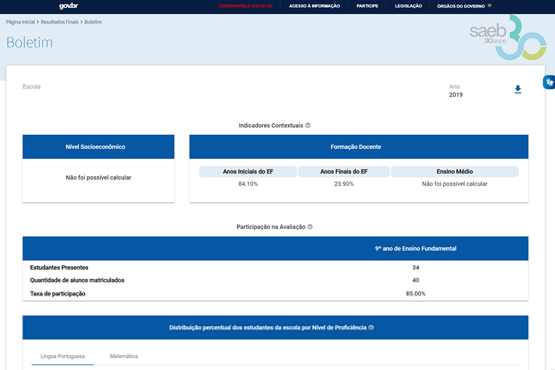Select Anos Iniciais do EF pill
The image size is (555, 370).
[x=248, y=171]
